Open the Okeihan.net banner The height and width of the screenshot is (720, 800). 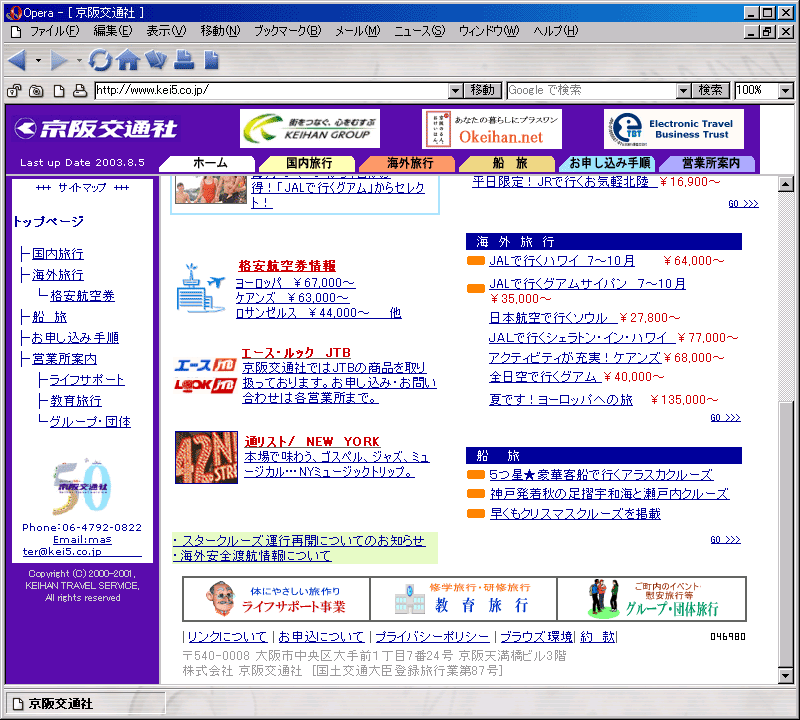click(492, 129)
